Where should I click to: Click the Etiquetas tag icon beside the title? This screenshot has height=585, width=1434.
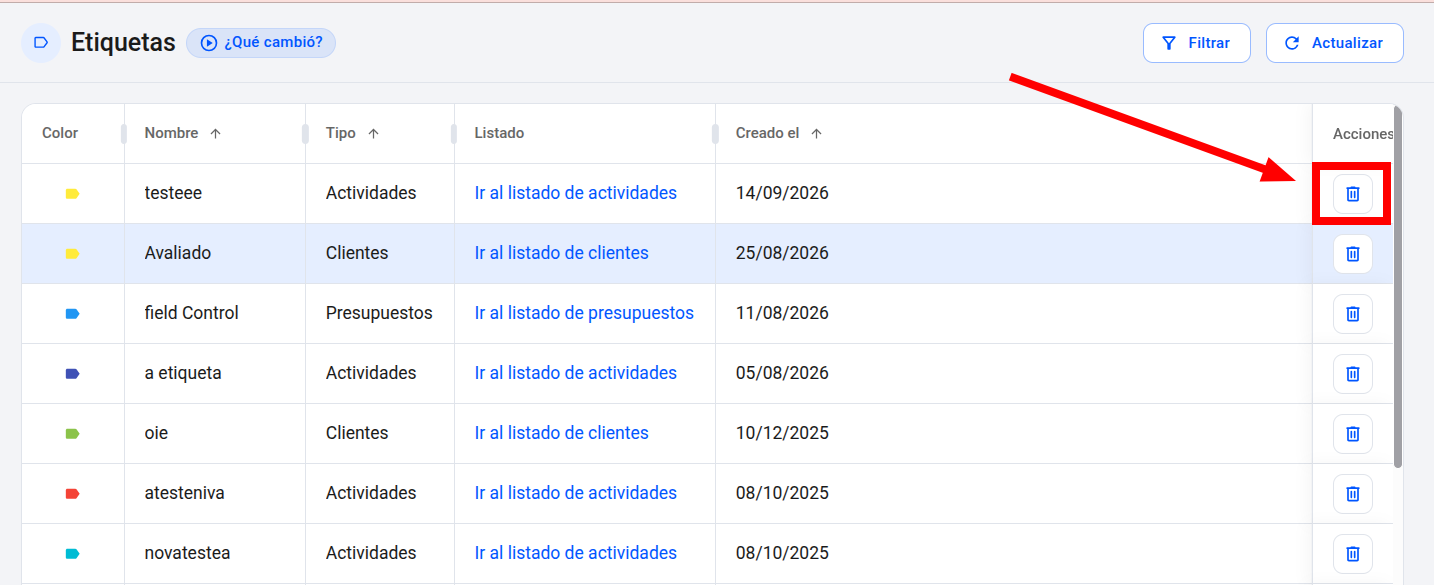pos(41,42)
